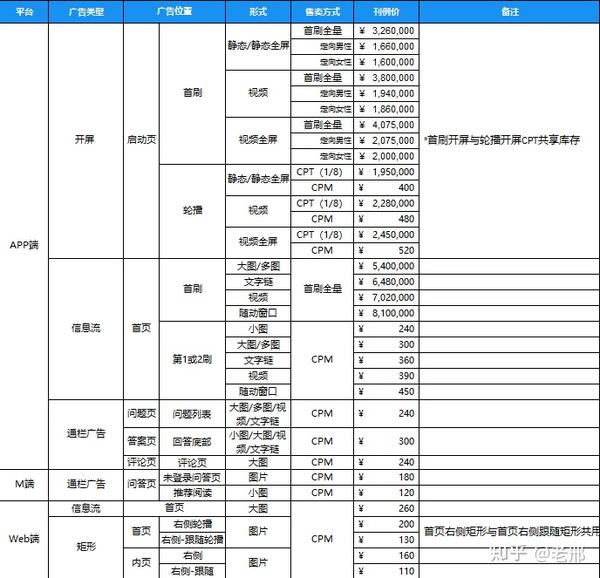The height and width of the screenshot is (578, 600).
Task: Select the 售卖方式 header cell
Action: 322,11
